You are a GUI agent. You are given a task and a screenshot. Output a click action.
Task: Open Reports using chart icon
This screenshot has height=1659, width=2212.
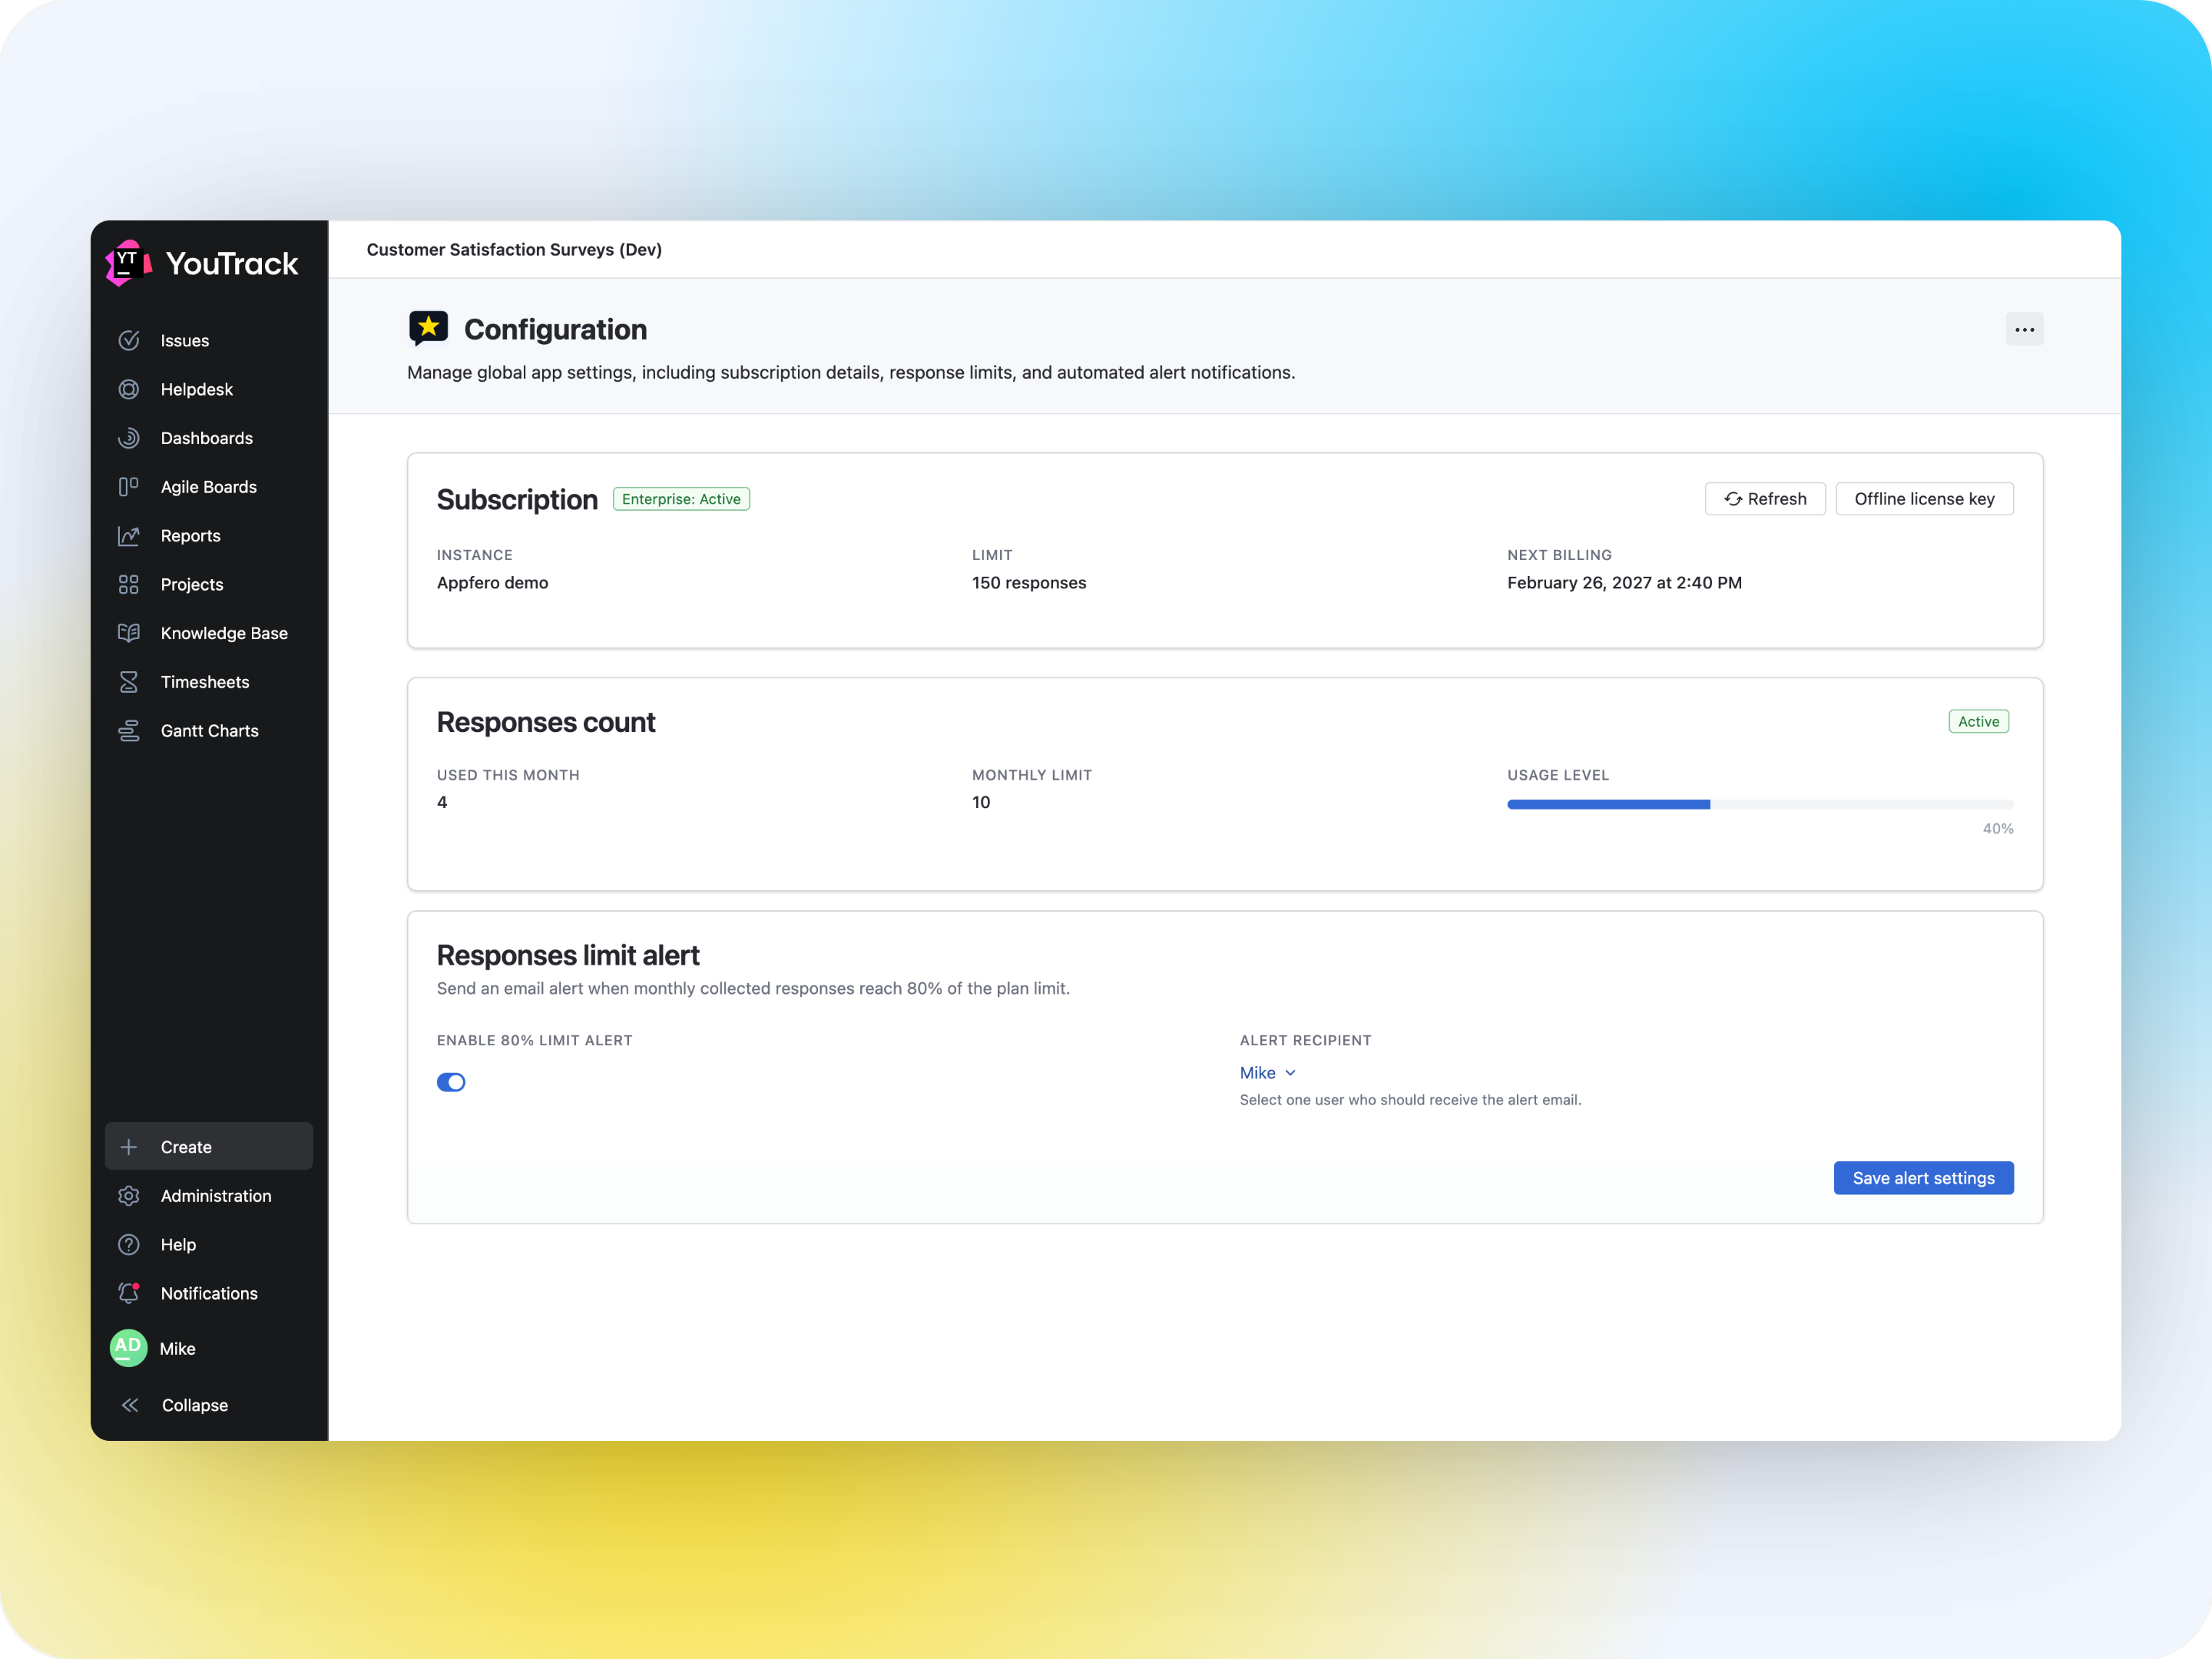129,536
